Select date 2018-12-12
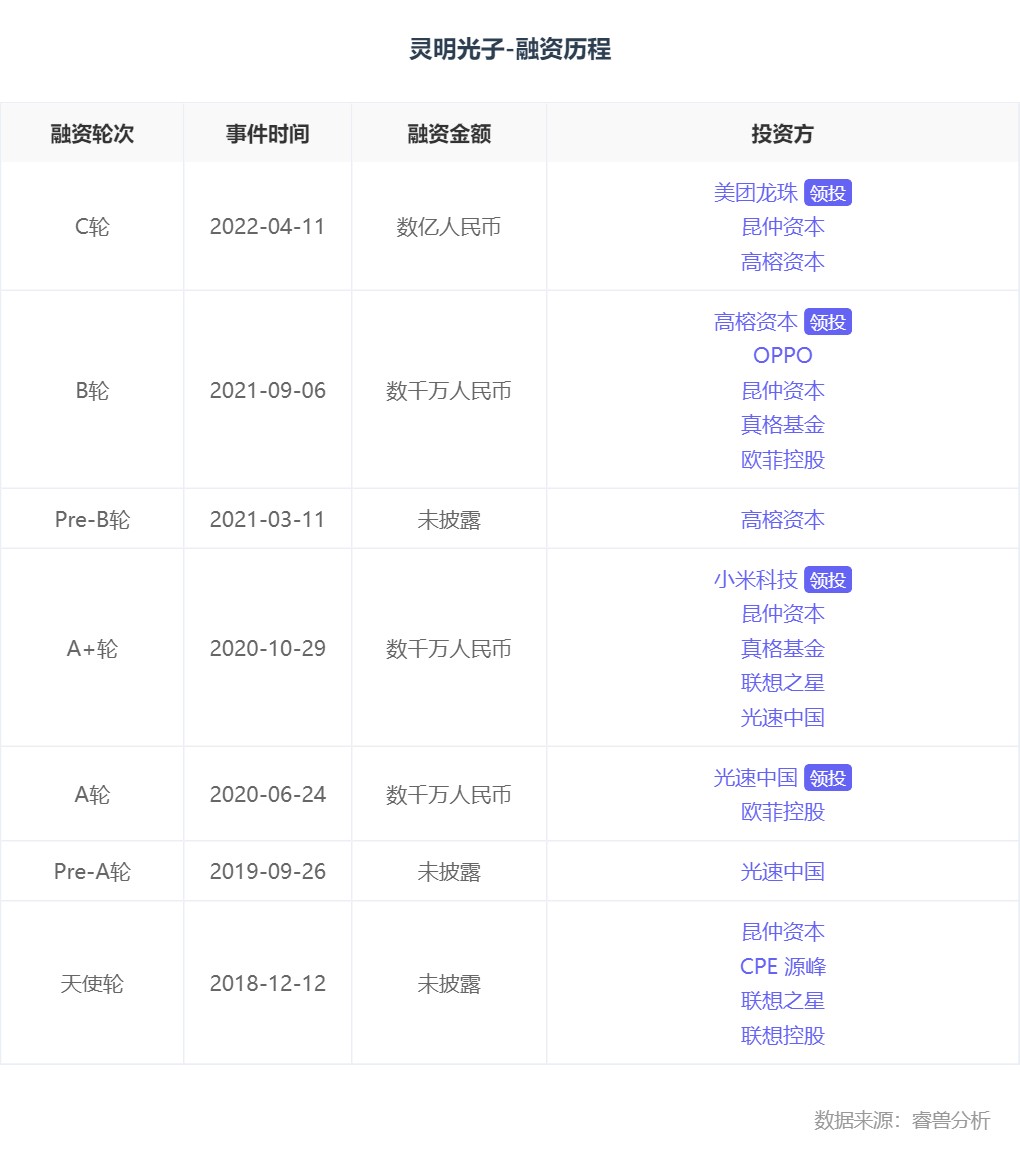 coord(267,984)
